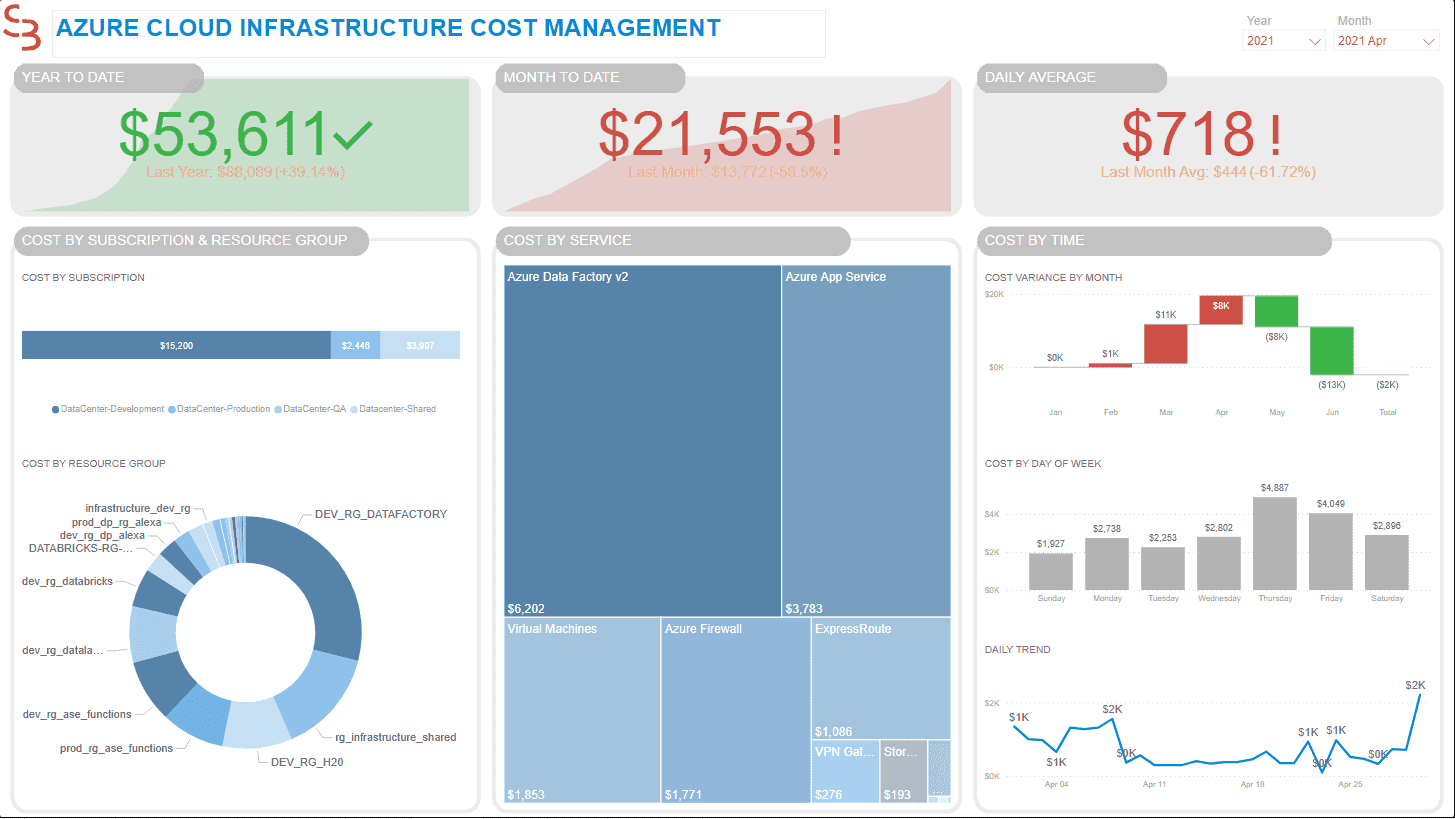Select the Virtual Machines treemap tile

[x=582, y=710]
